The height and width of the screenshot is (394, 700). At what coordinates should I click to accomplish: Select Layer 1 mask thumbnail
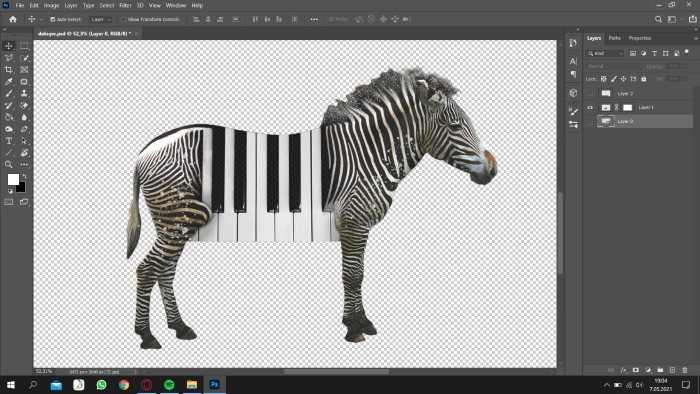pyautogui.click(x=628, y=108)
